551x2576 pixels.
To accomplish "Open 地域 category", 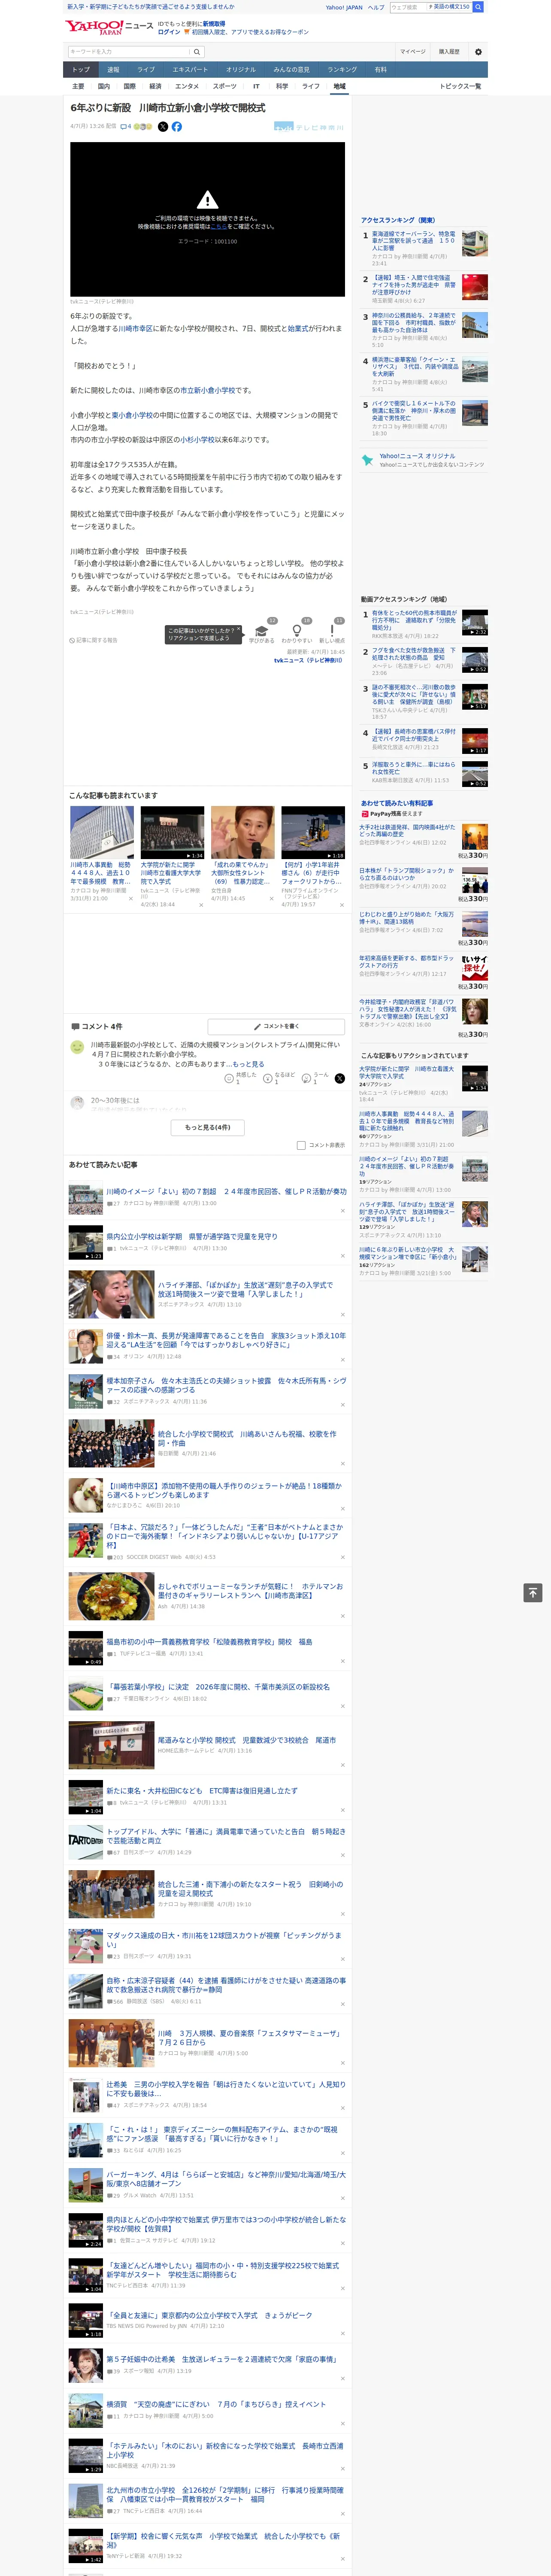I will pos(339,86).
